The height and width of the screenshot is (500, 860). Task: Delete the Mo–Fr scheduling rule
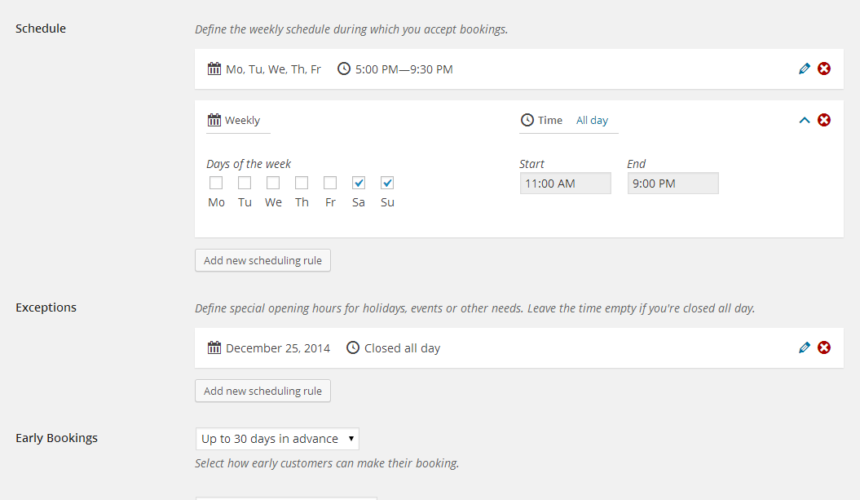pyautogui.click(x=824, y=69)
